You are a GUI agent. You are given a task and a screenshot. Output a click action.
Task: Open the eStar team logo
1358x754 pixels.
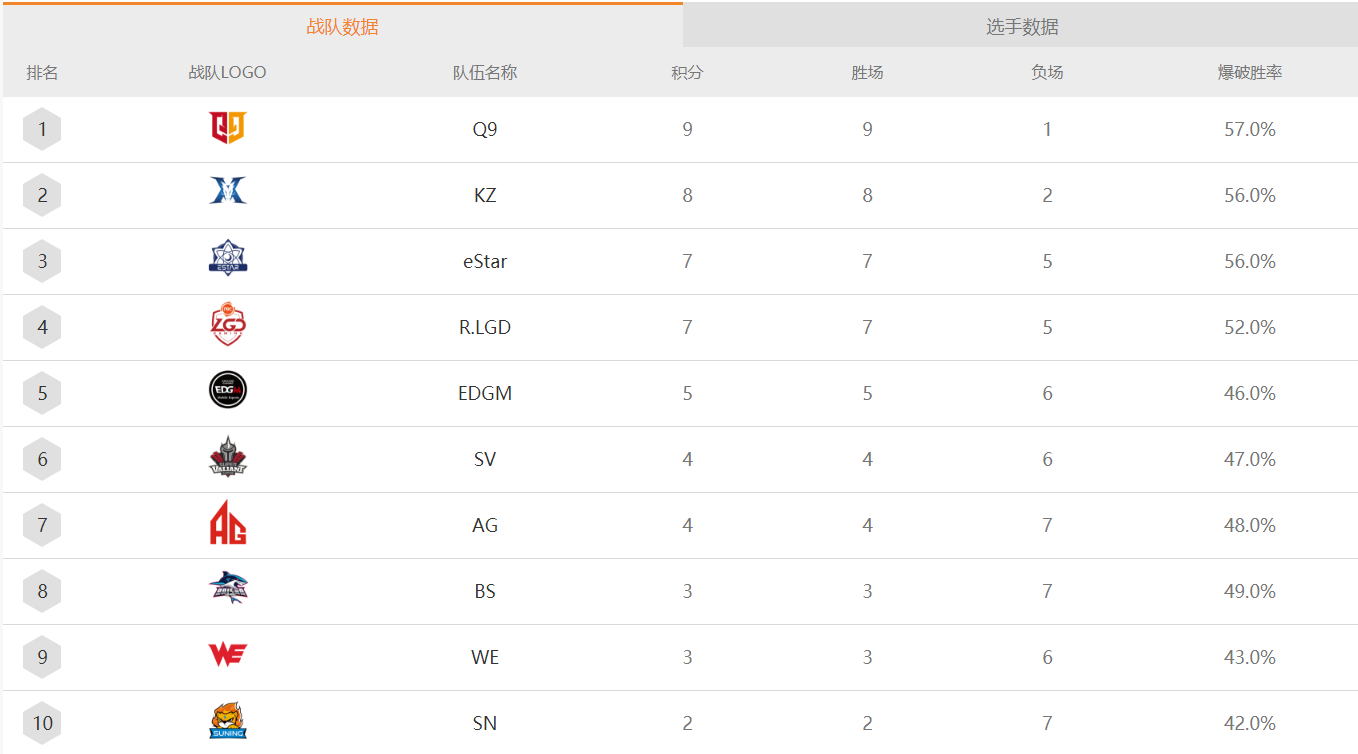227,259
